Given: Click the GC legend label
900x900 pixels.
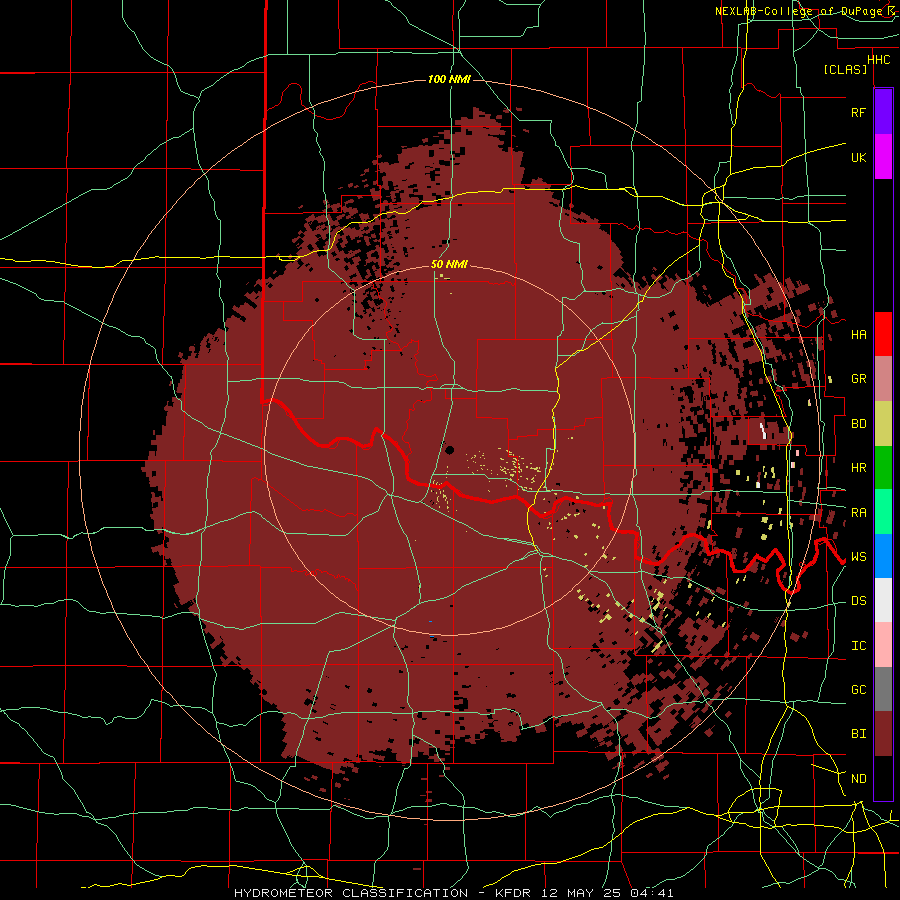Looking at the screenshot, I should click(x=858, y=690).
